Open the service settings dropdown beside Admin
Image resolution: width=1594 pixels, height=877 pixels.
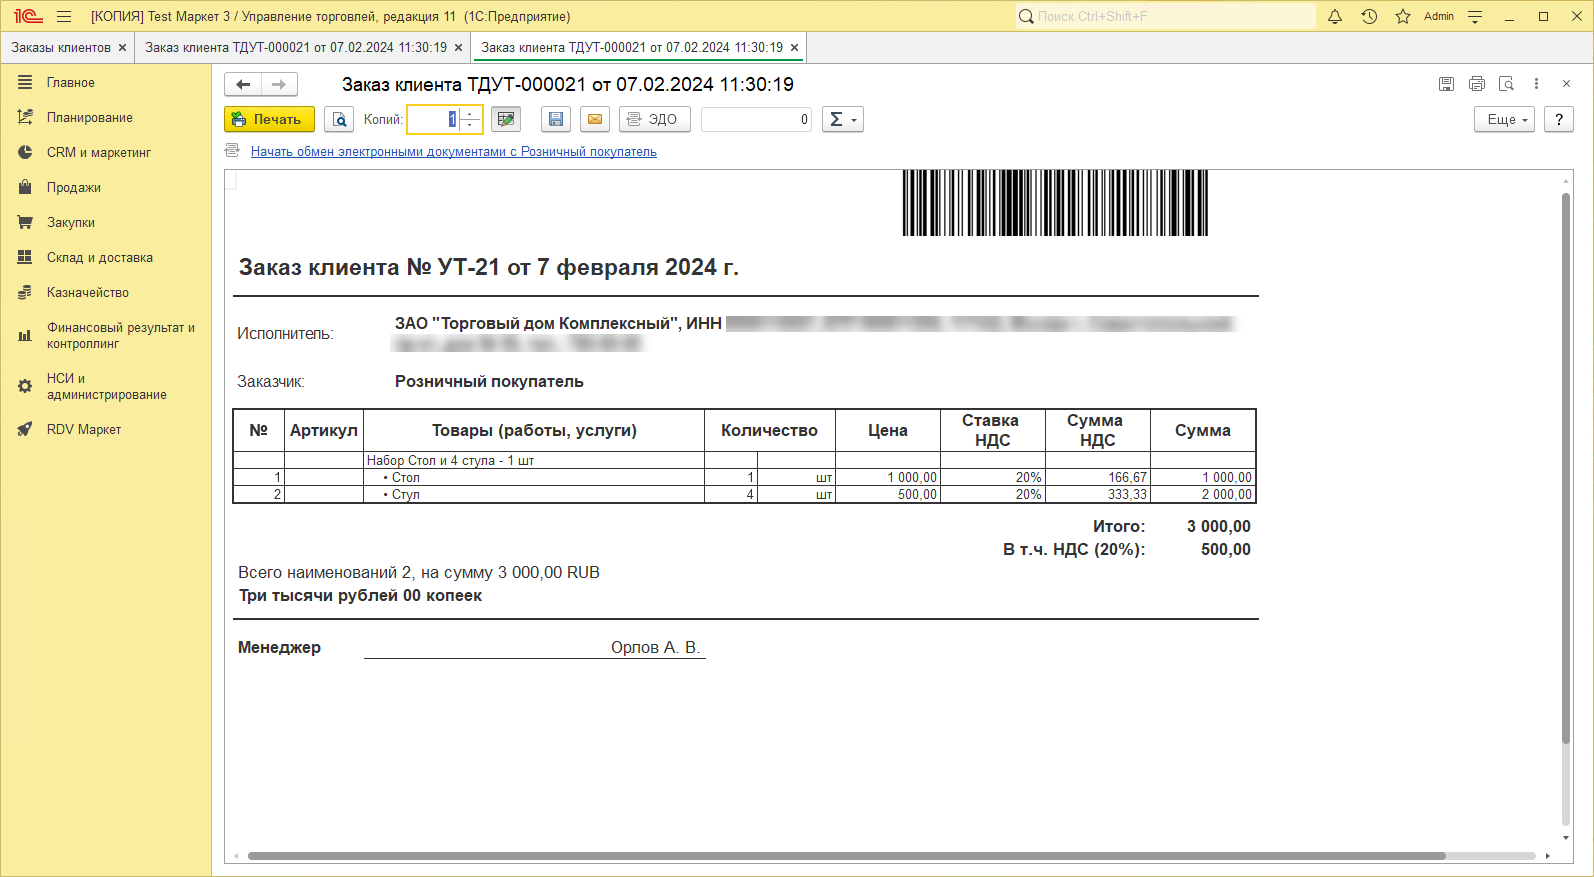tap(1475, 16)
